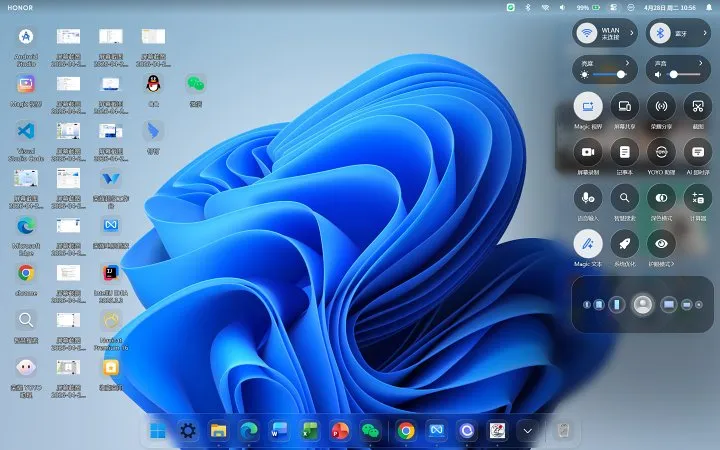
Task: Take a screenshot with the 截图 scissors icon
Action: [698, 107]
